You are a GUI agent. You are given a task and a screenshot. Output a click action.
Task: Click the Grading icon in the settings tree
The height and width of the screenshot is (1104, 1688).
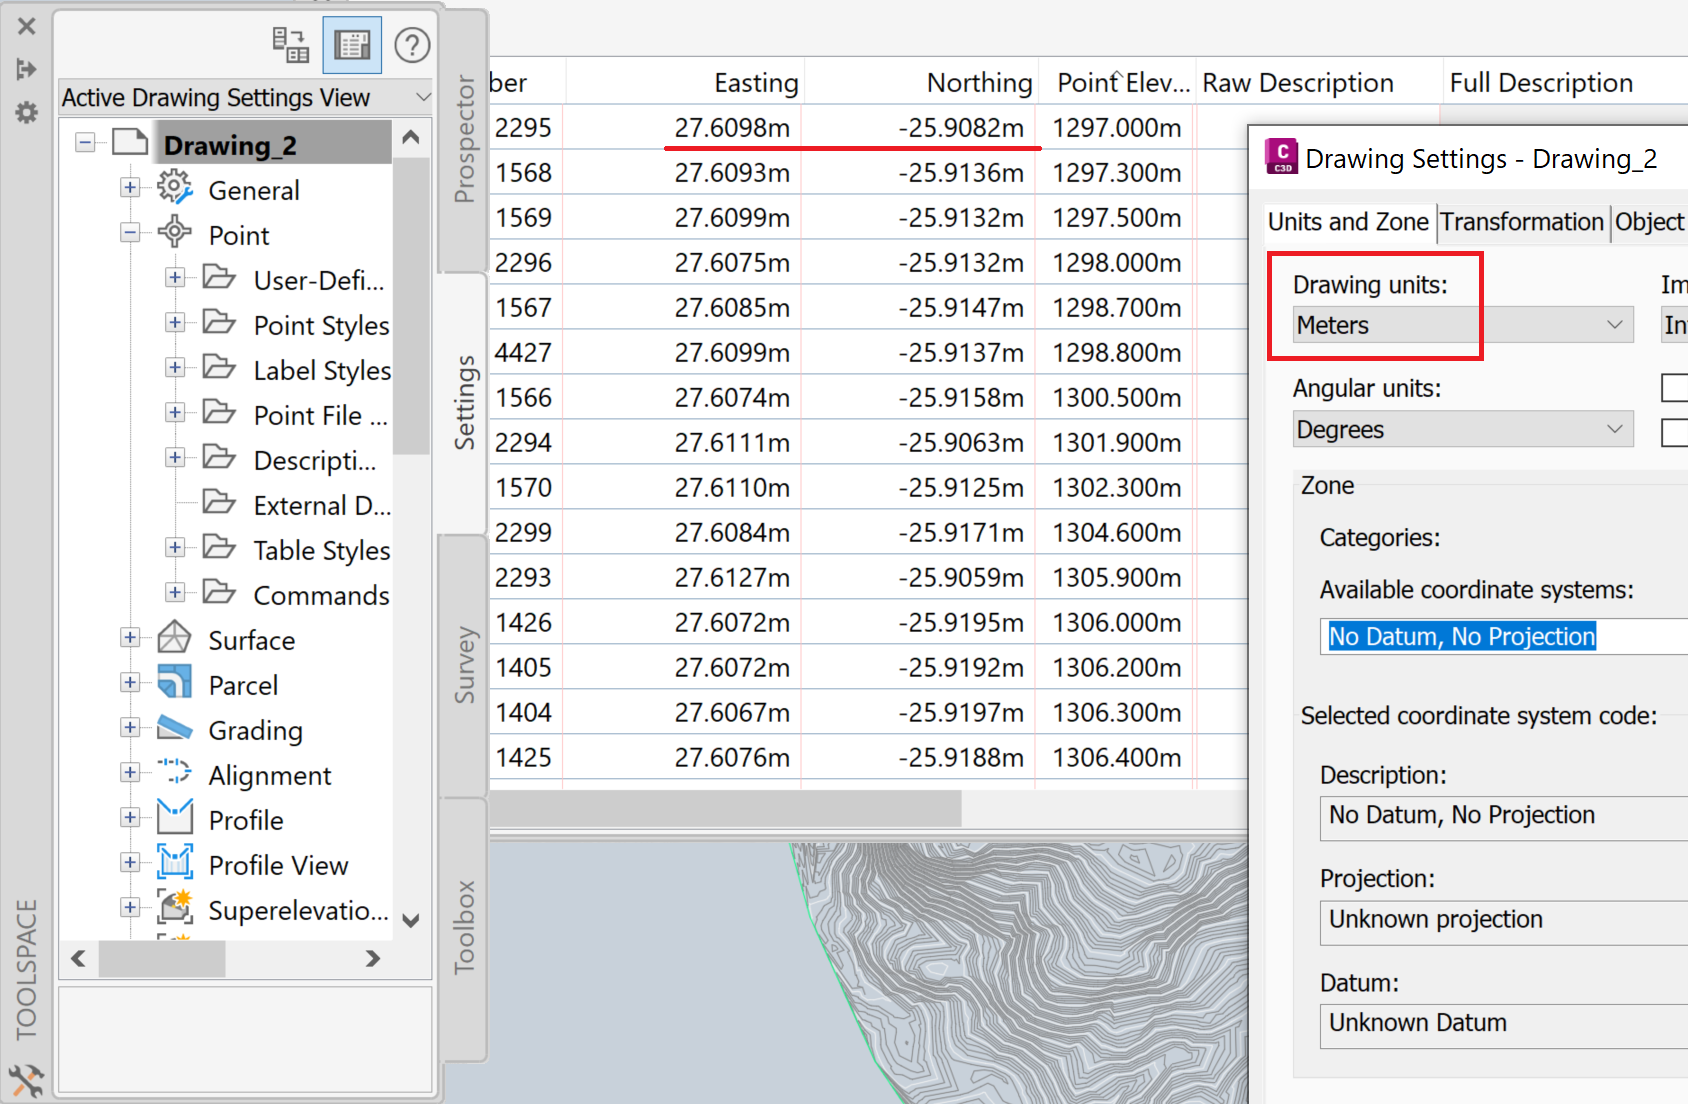click(173, 728)
